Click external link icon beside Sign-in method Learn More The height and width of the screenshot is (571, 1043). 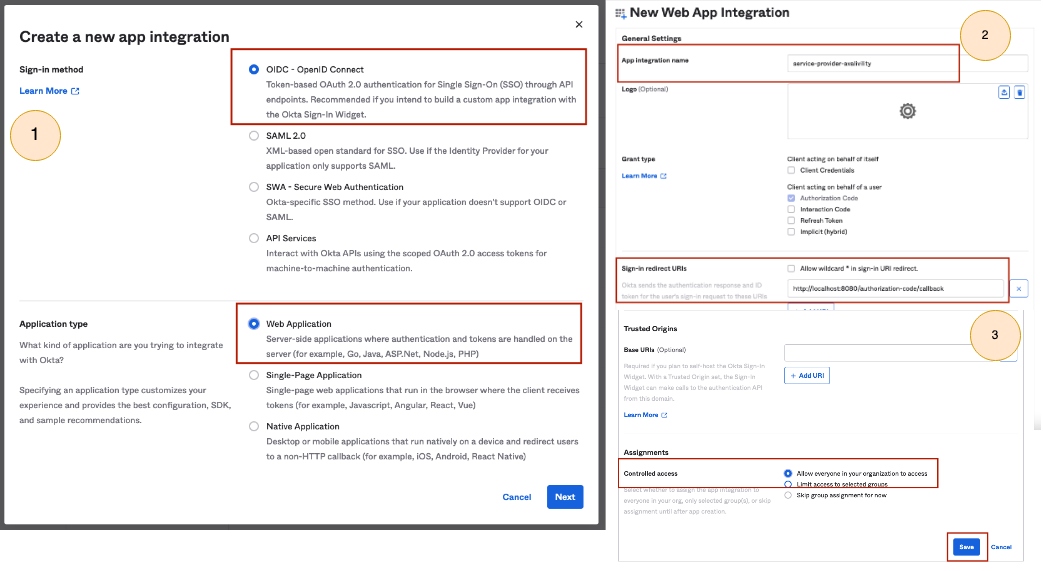(75, 91)
